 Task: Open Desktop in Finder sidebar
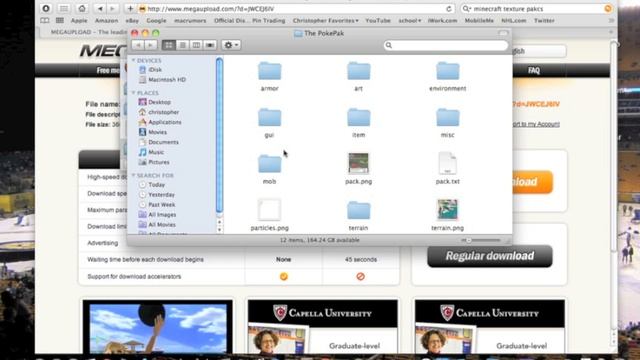pyautogui.click(x=155, y=102)
